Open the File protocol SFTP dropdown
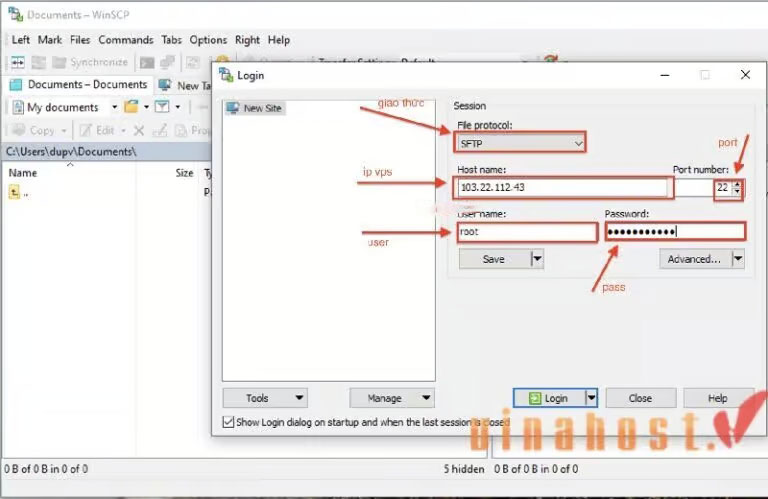768x499 pixels. point(520,143)
